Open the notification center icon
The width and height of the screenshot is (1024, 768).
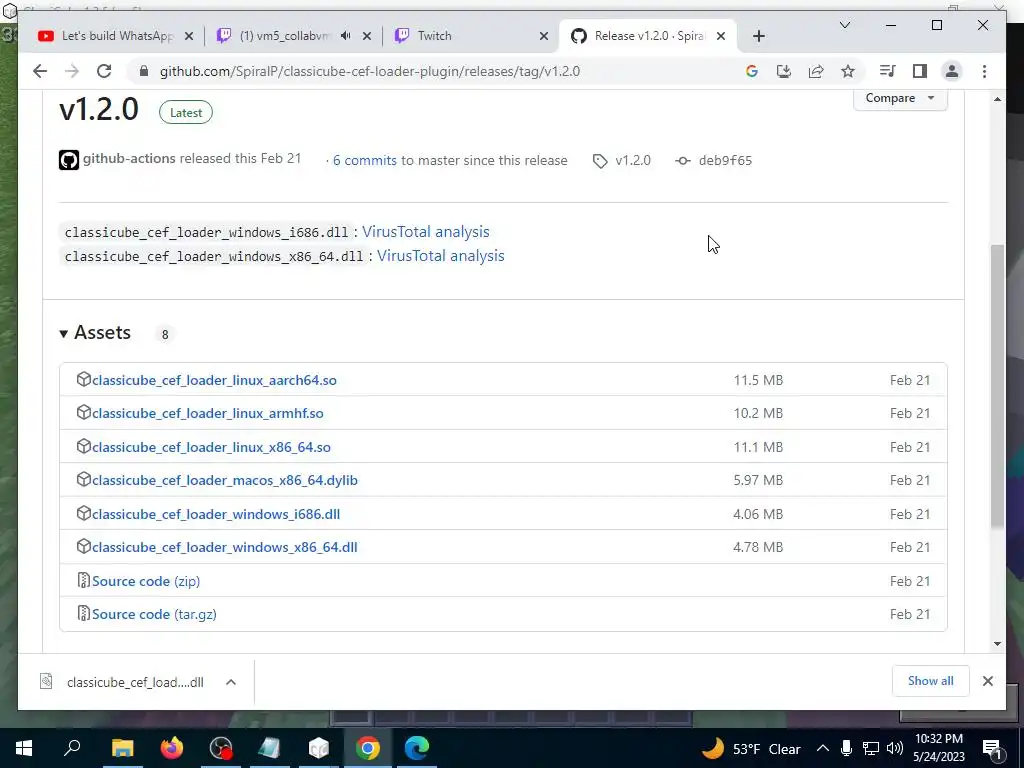pos(993,748)
